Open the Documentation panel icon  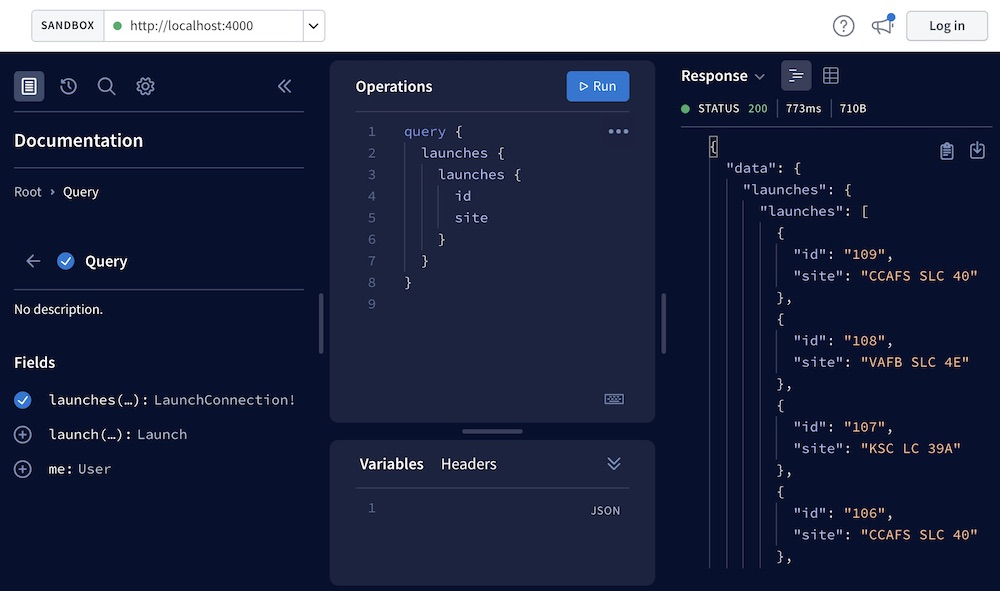[28, 86]
